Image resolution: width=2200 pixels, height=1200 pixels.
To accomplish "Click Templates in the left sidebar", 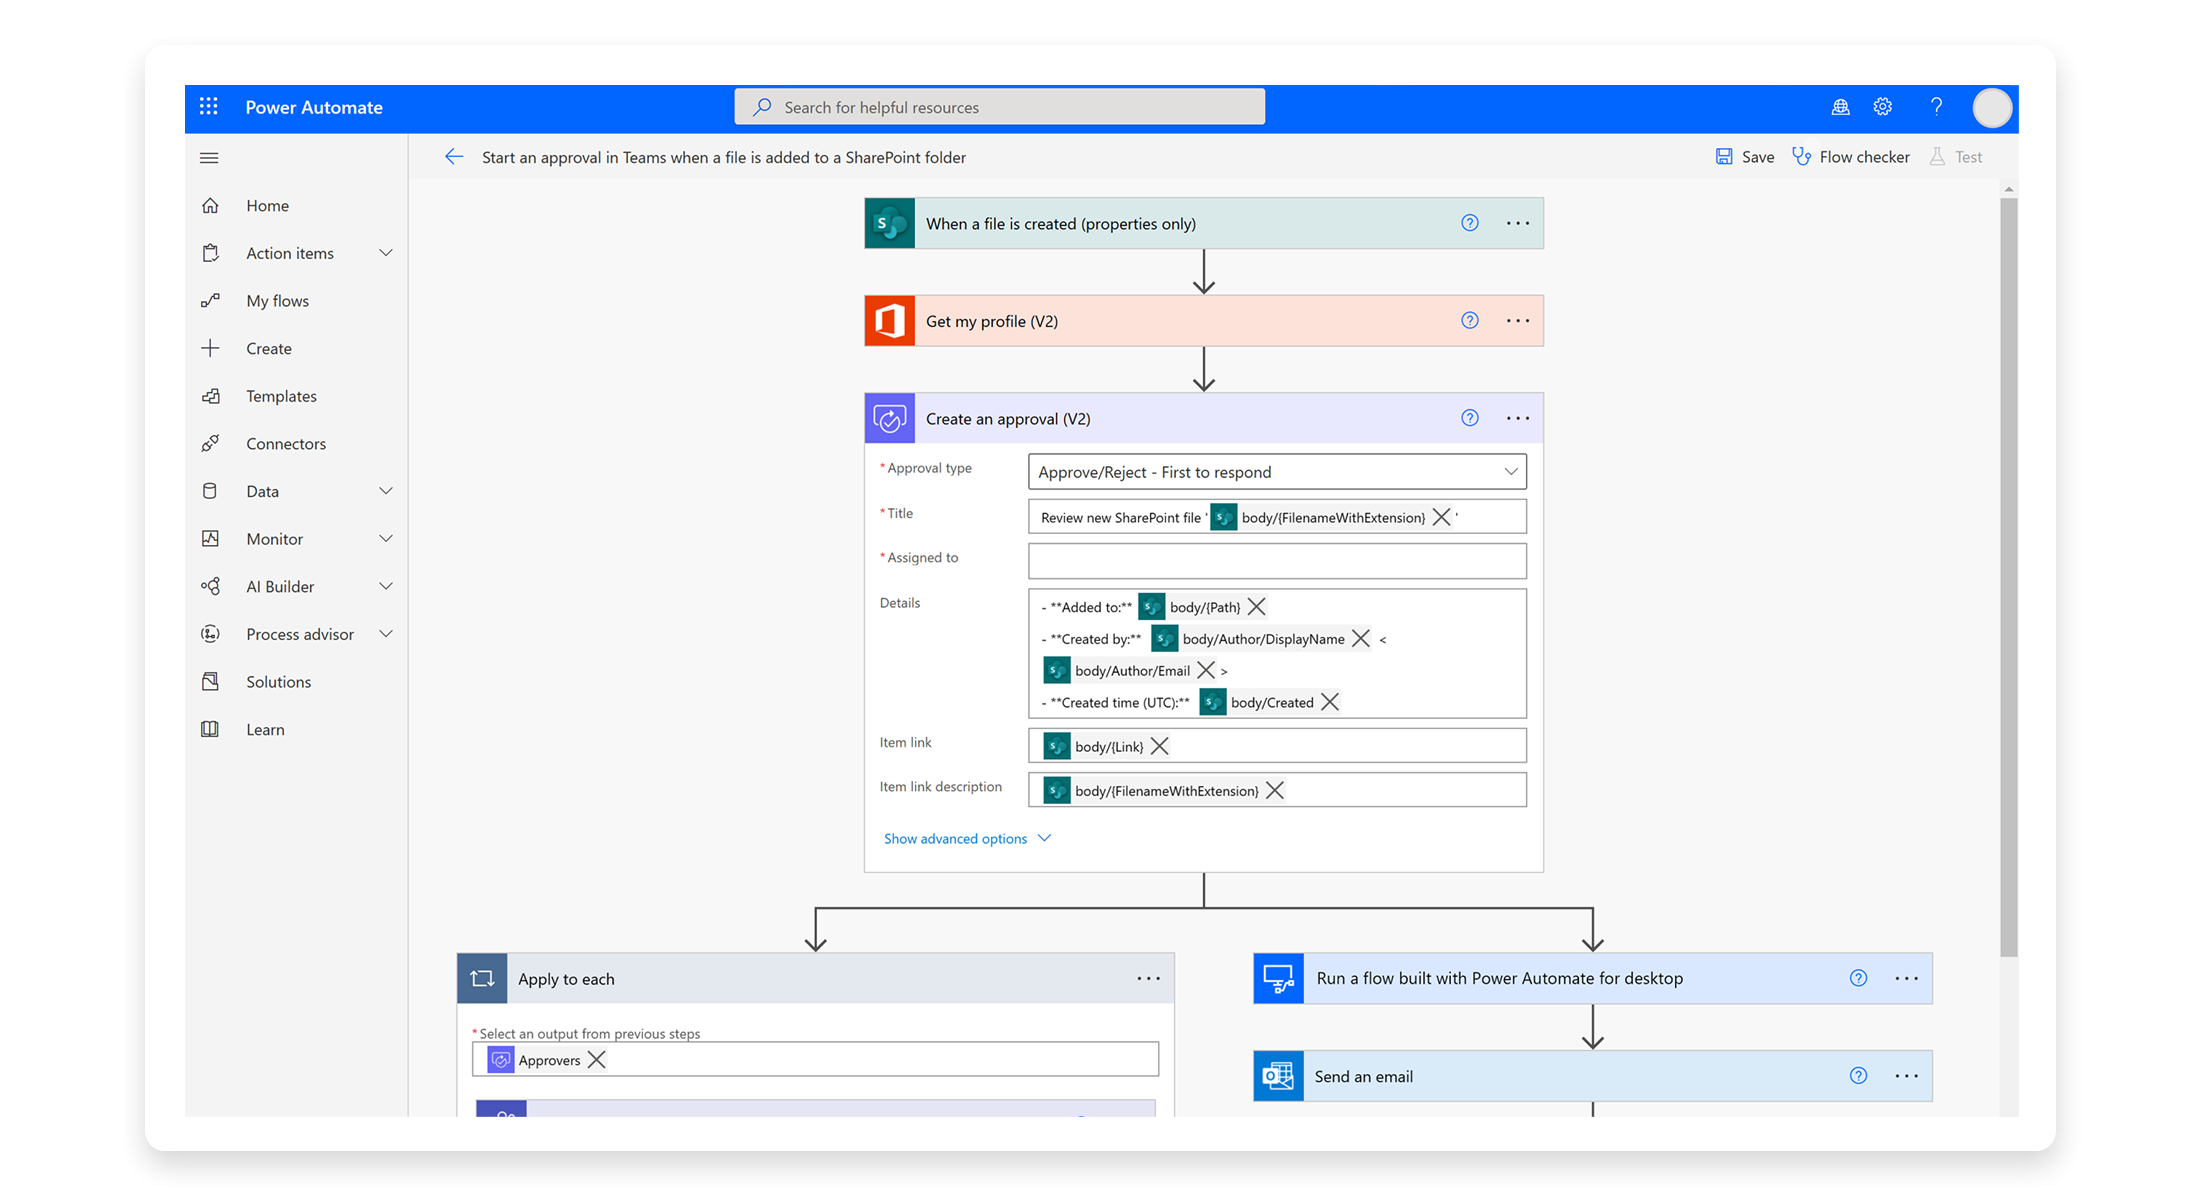I will [281, 395].
